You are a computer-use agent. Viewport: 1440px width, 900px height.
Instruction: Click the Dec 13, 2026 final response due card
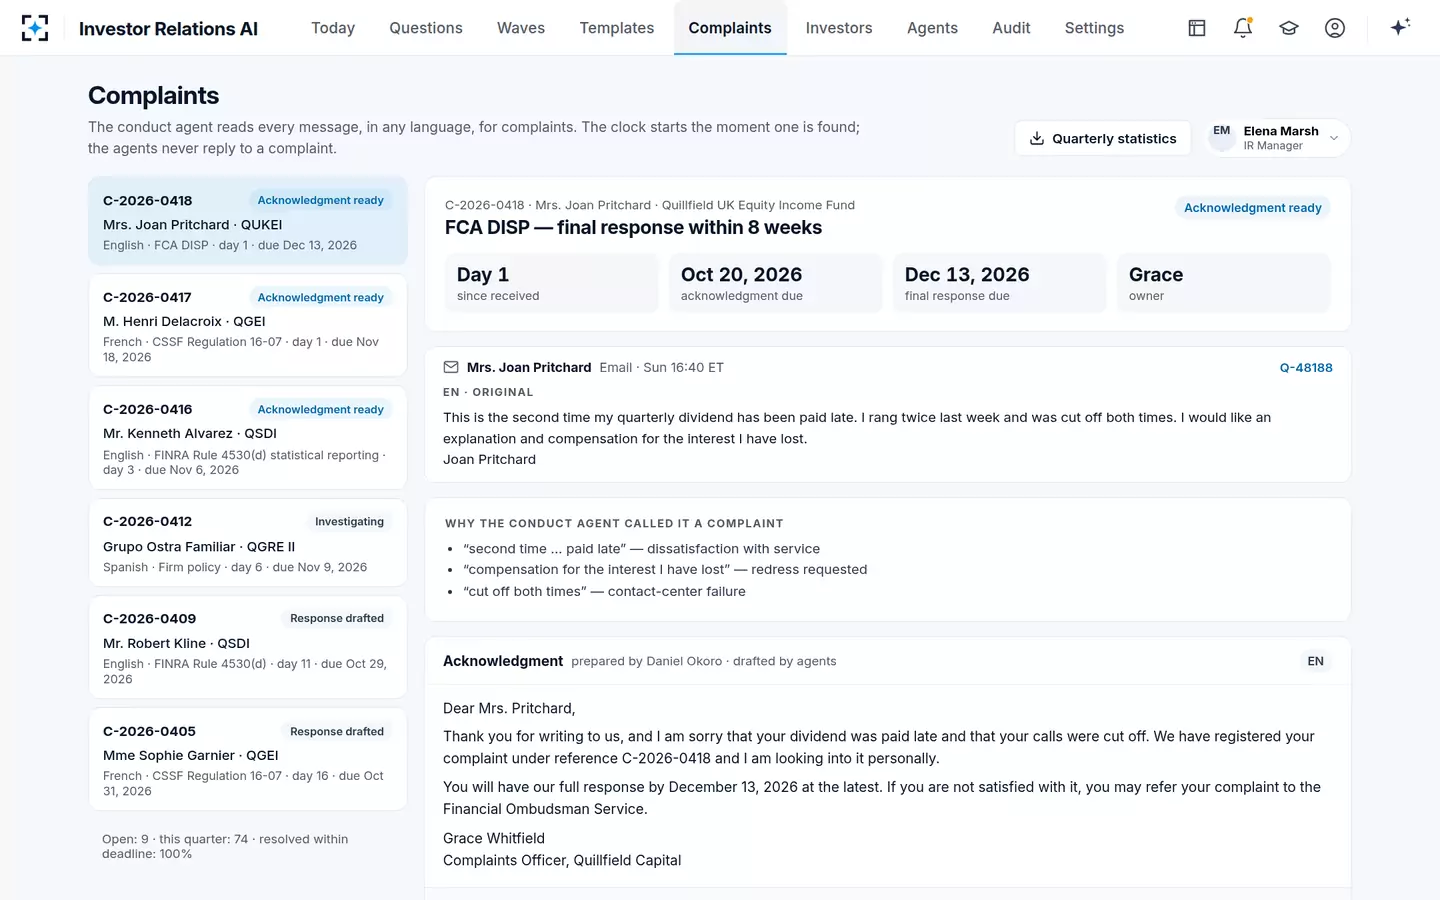[1000, 283]
